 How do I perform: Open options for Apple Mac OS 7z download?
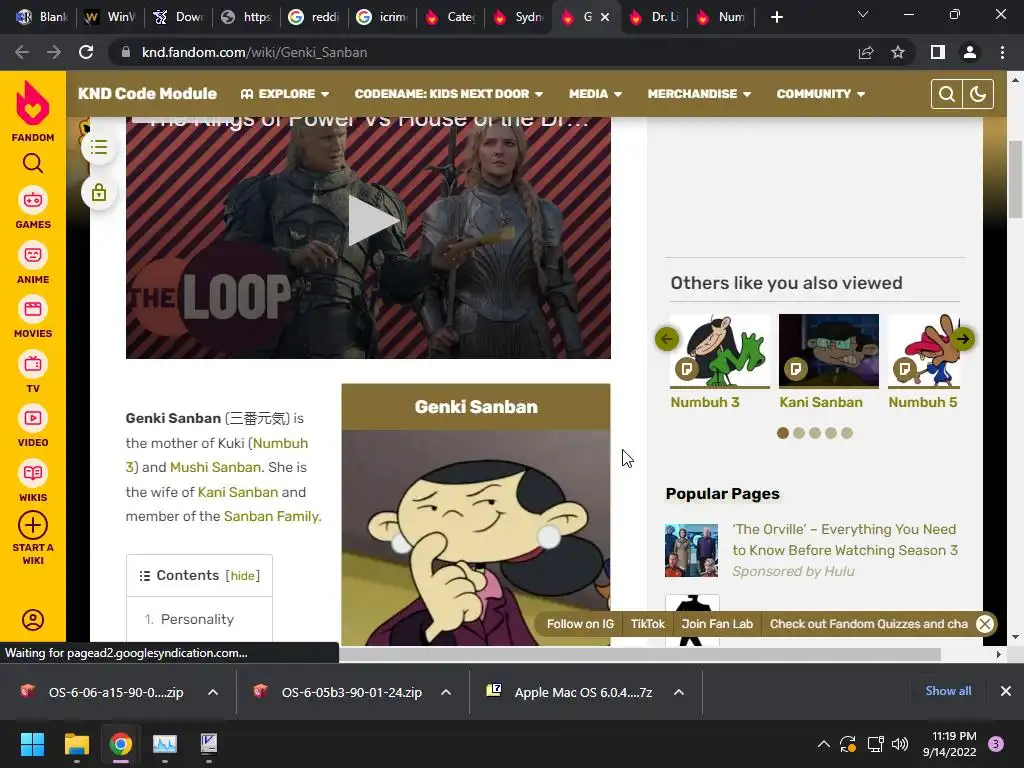[x=679, y=692]
